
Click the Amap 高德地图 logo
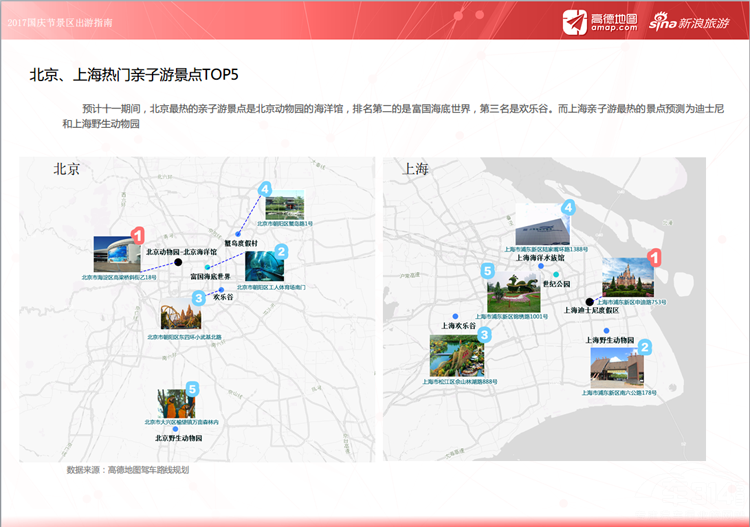tap(599, 21)
